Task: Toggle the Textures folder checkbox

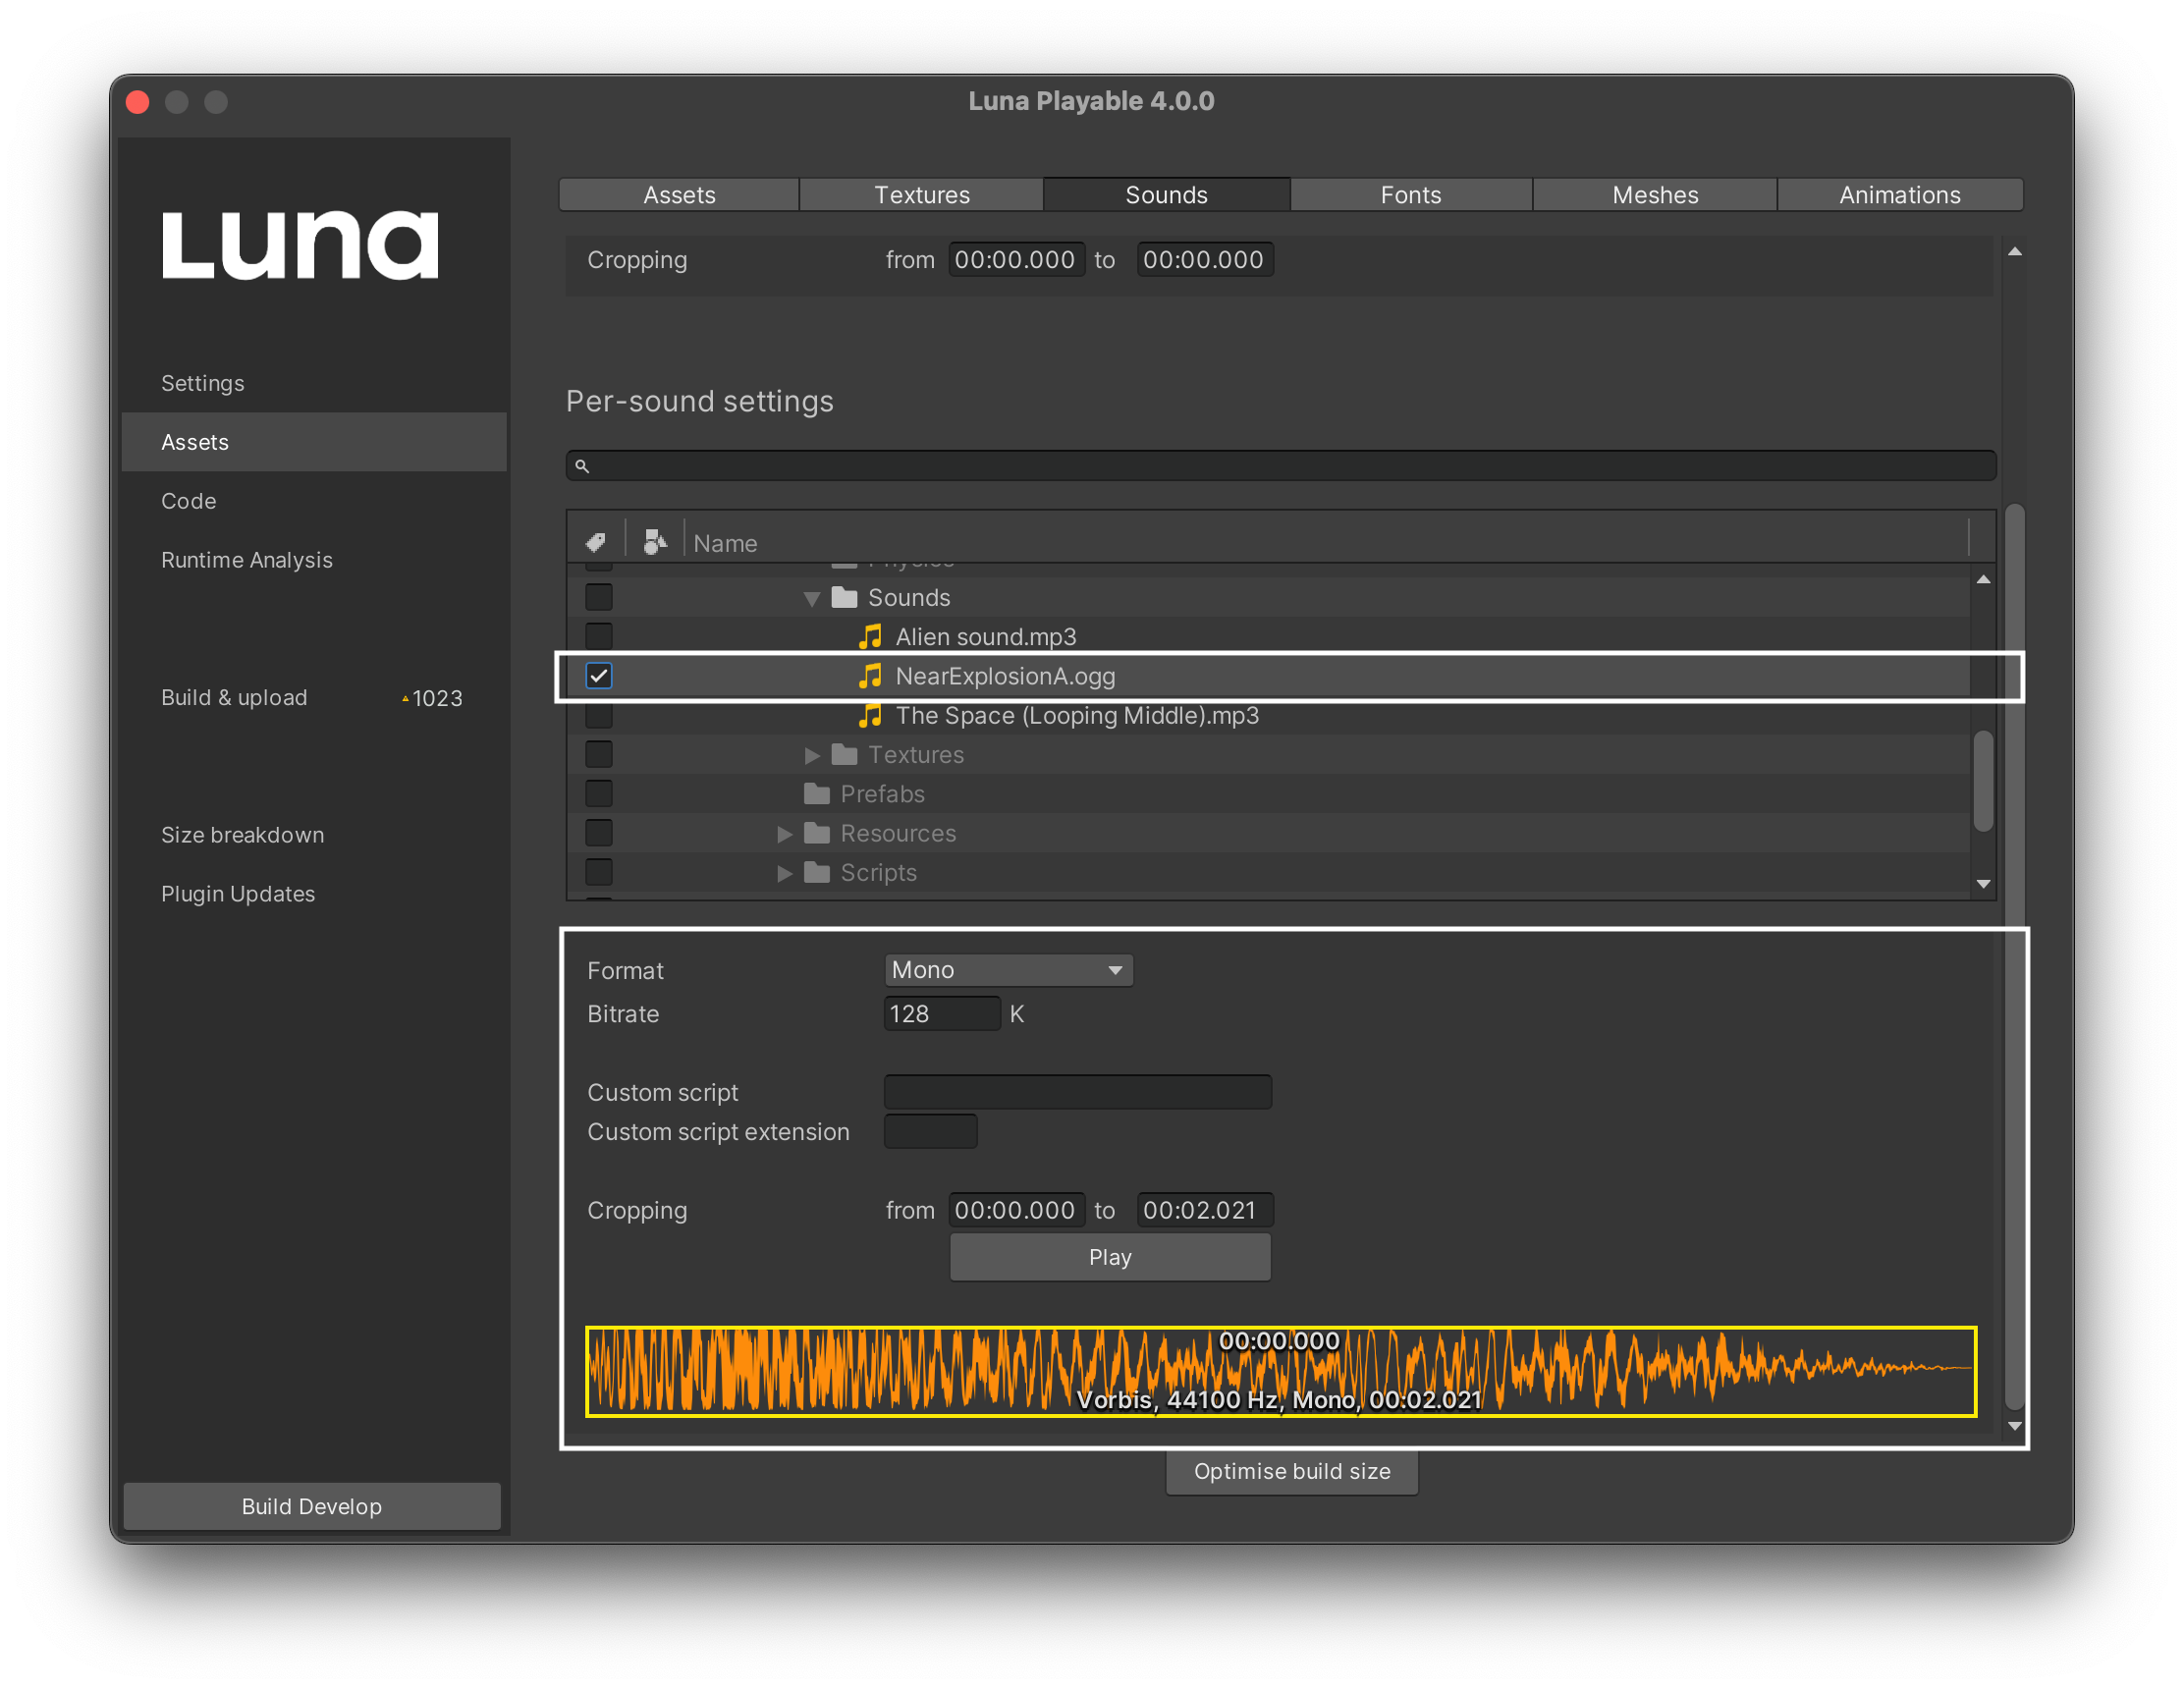Action: click(x=599, y=755)
